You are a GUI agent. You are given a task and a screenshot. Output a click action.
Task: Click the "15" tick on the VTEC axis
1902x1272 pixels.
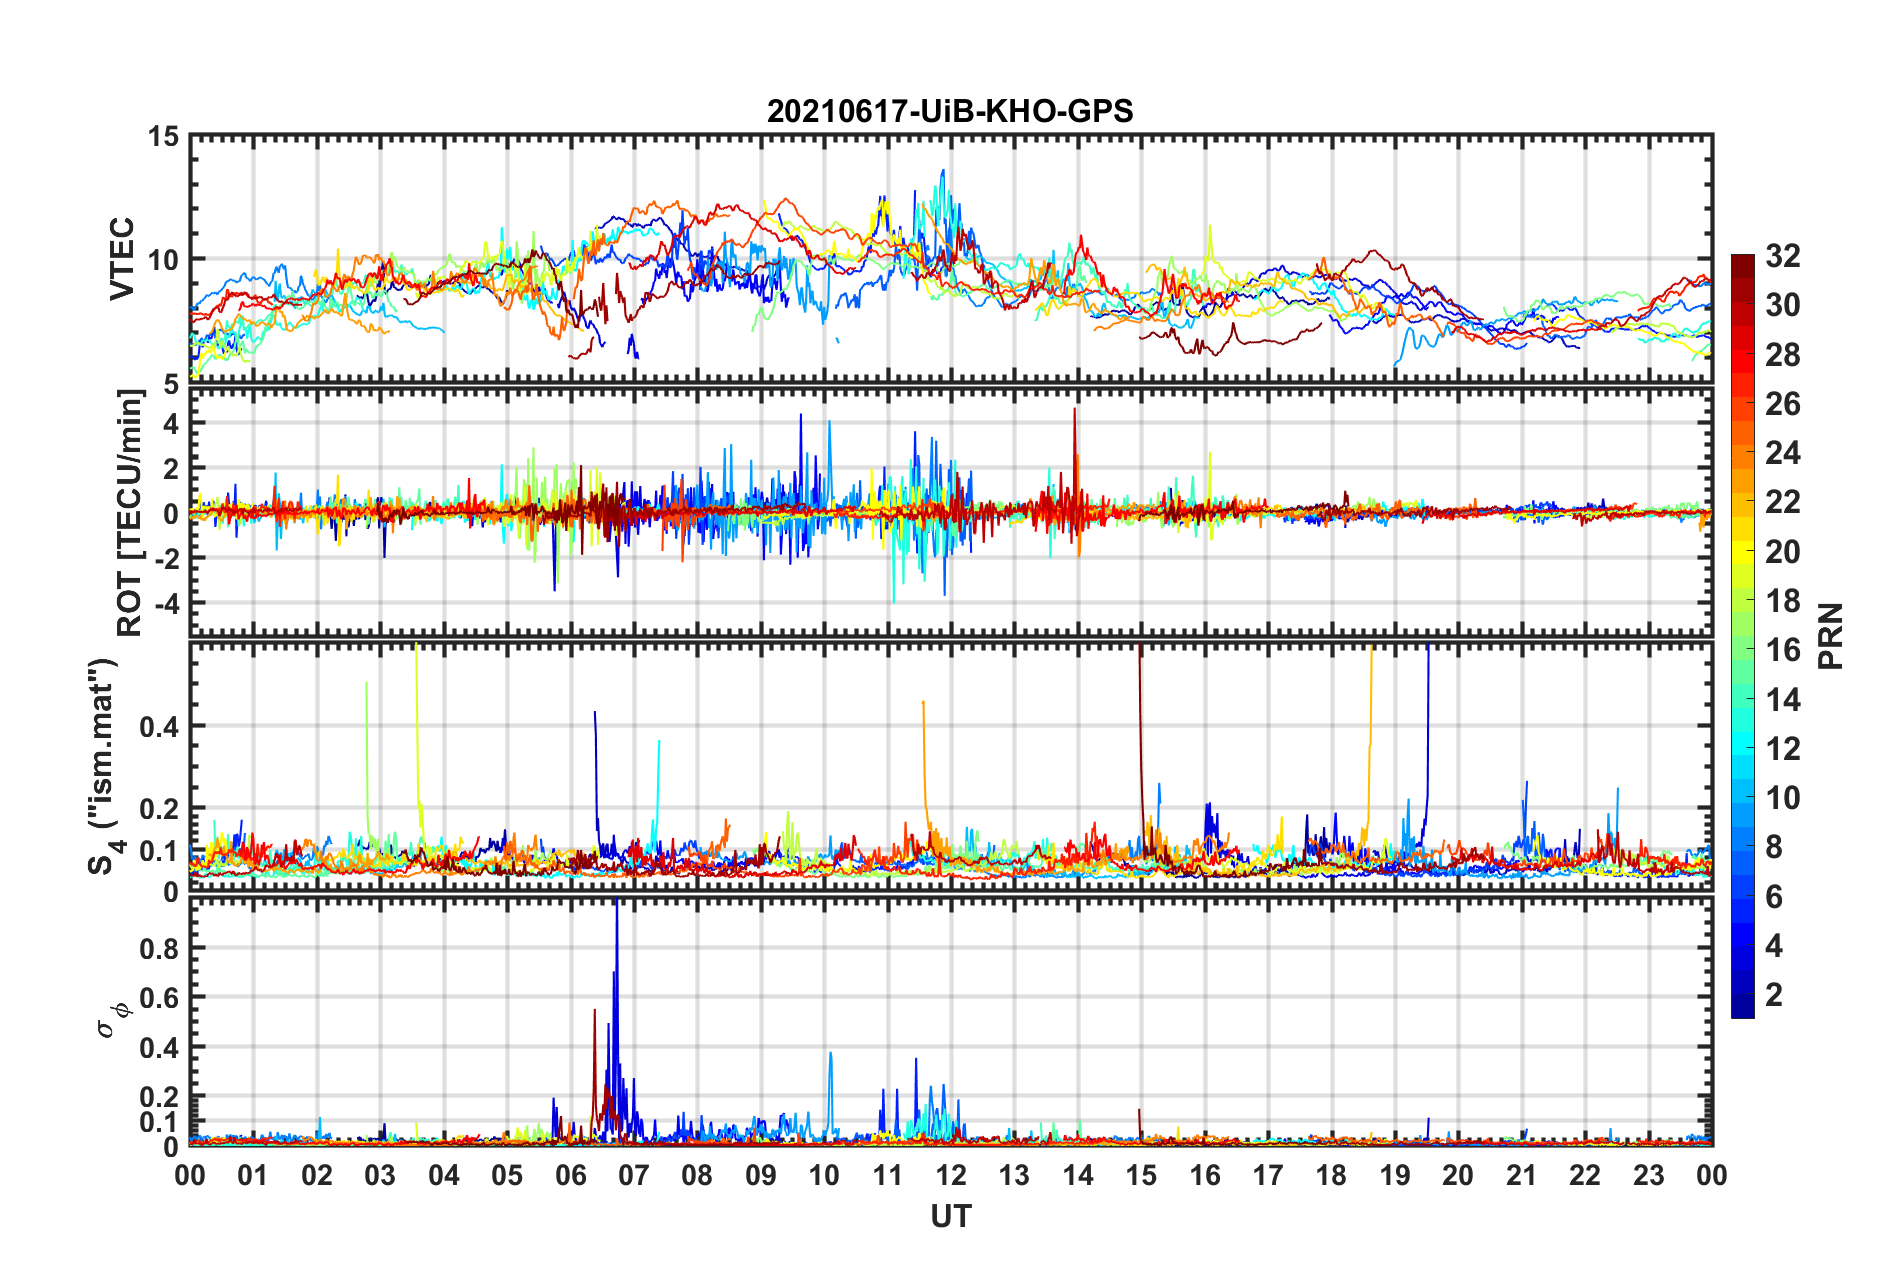pyautogui.click(x=161, y=135)
